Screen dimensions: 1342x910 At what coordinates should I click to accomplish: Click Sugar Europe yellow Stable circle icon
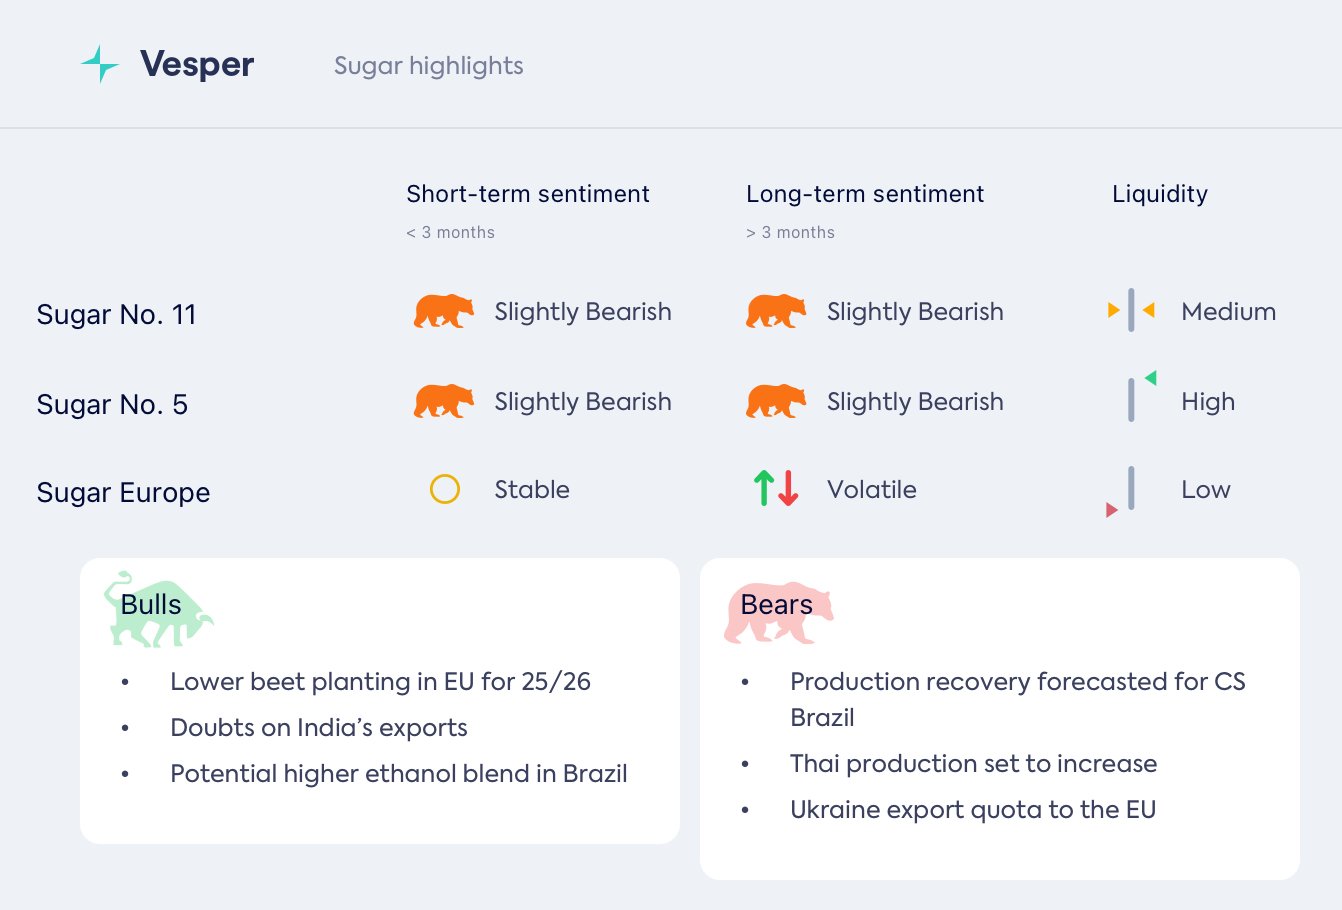(x=444, y=489)
